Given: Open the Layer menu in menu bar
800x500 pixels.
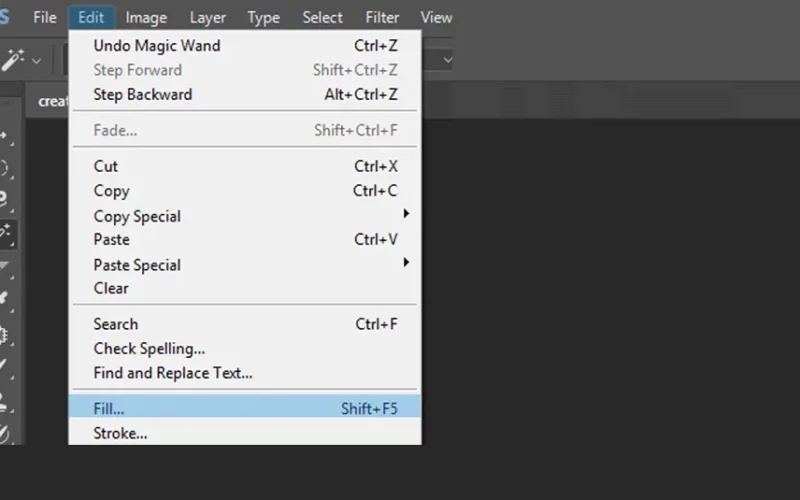Looking at the screenshot, I should click(x=208, y=17).
